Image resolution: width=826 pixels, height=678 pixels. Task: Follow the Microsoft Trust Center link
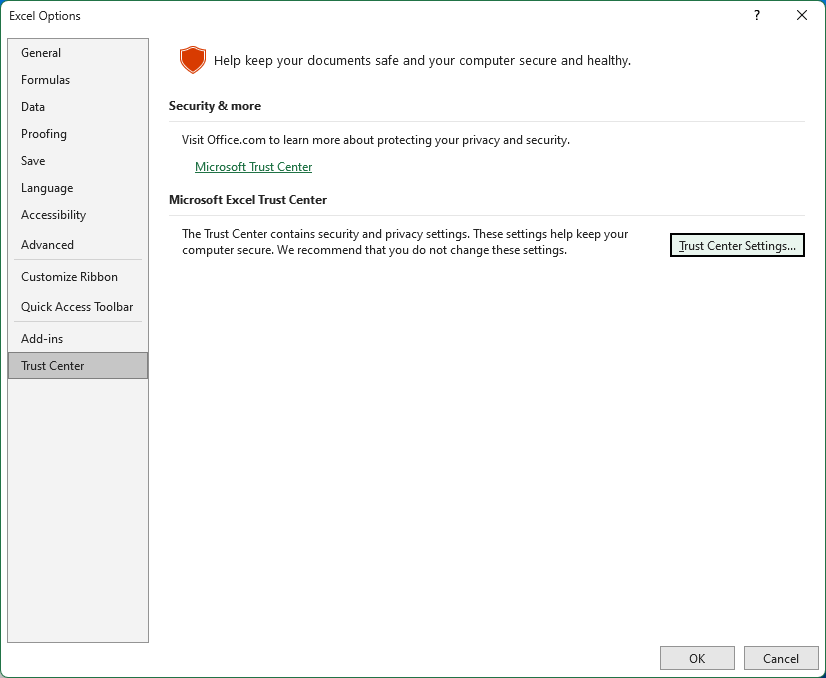tap(253, 167)
